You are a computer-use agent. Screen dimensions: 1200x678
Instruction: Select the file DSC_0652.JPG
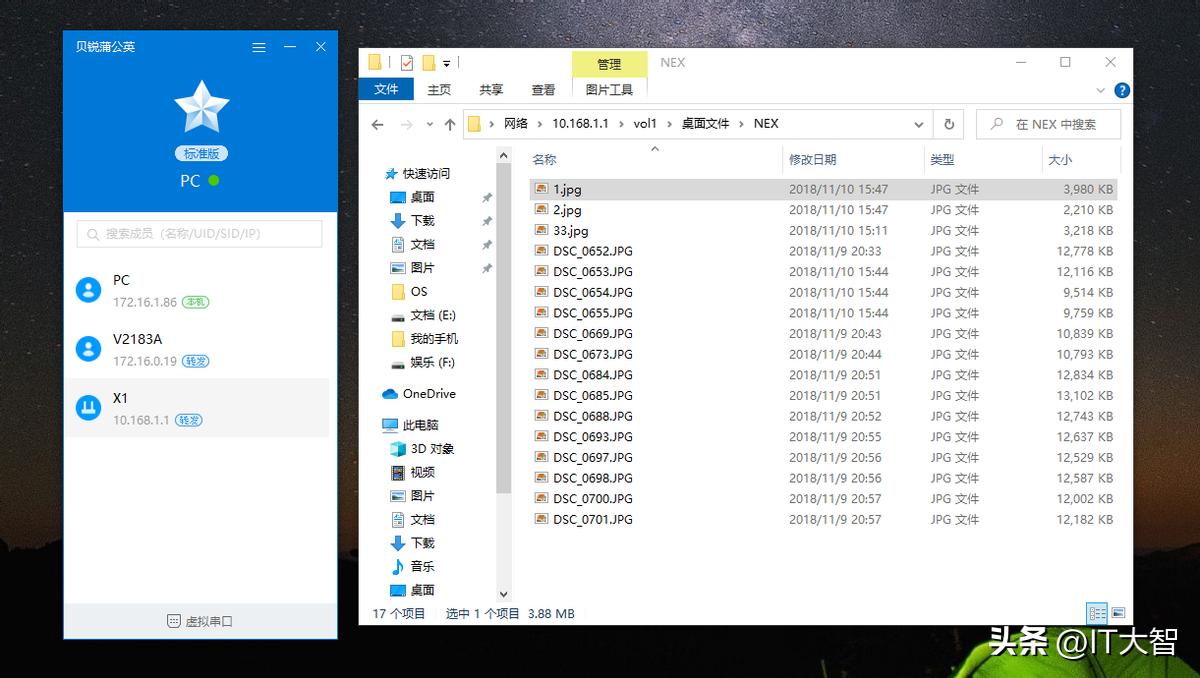tap(594, 251)
